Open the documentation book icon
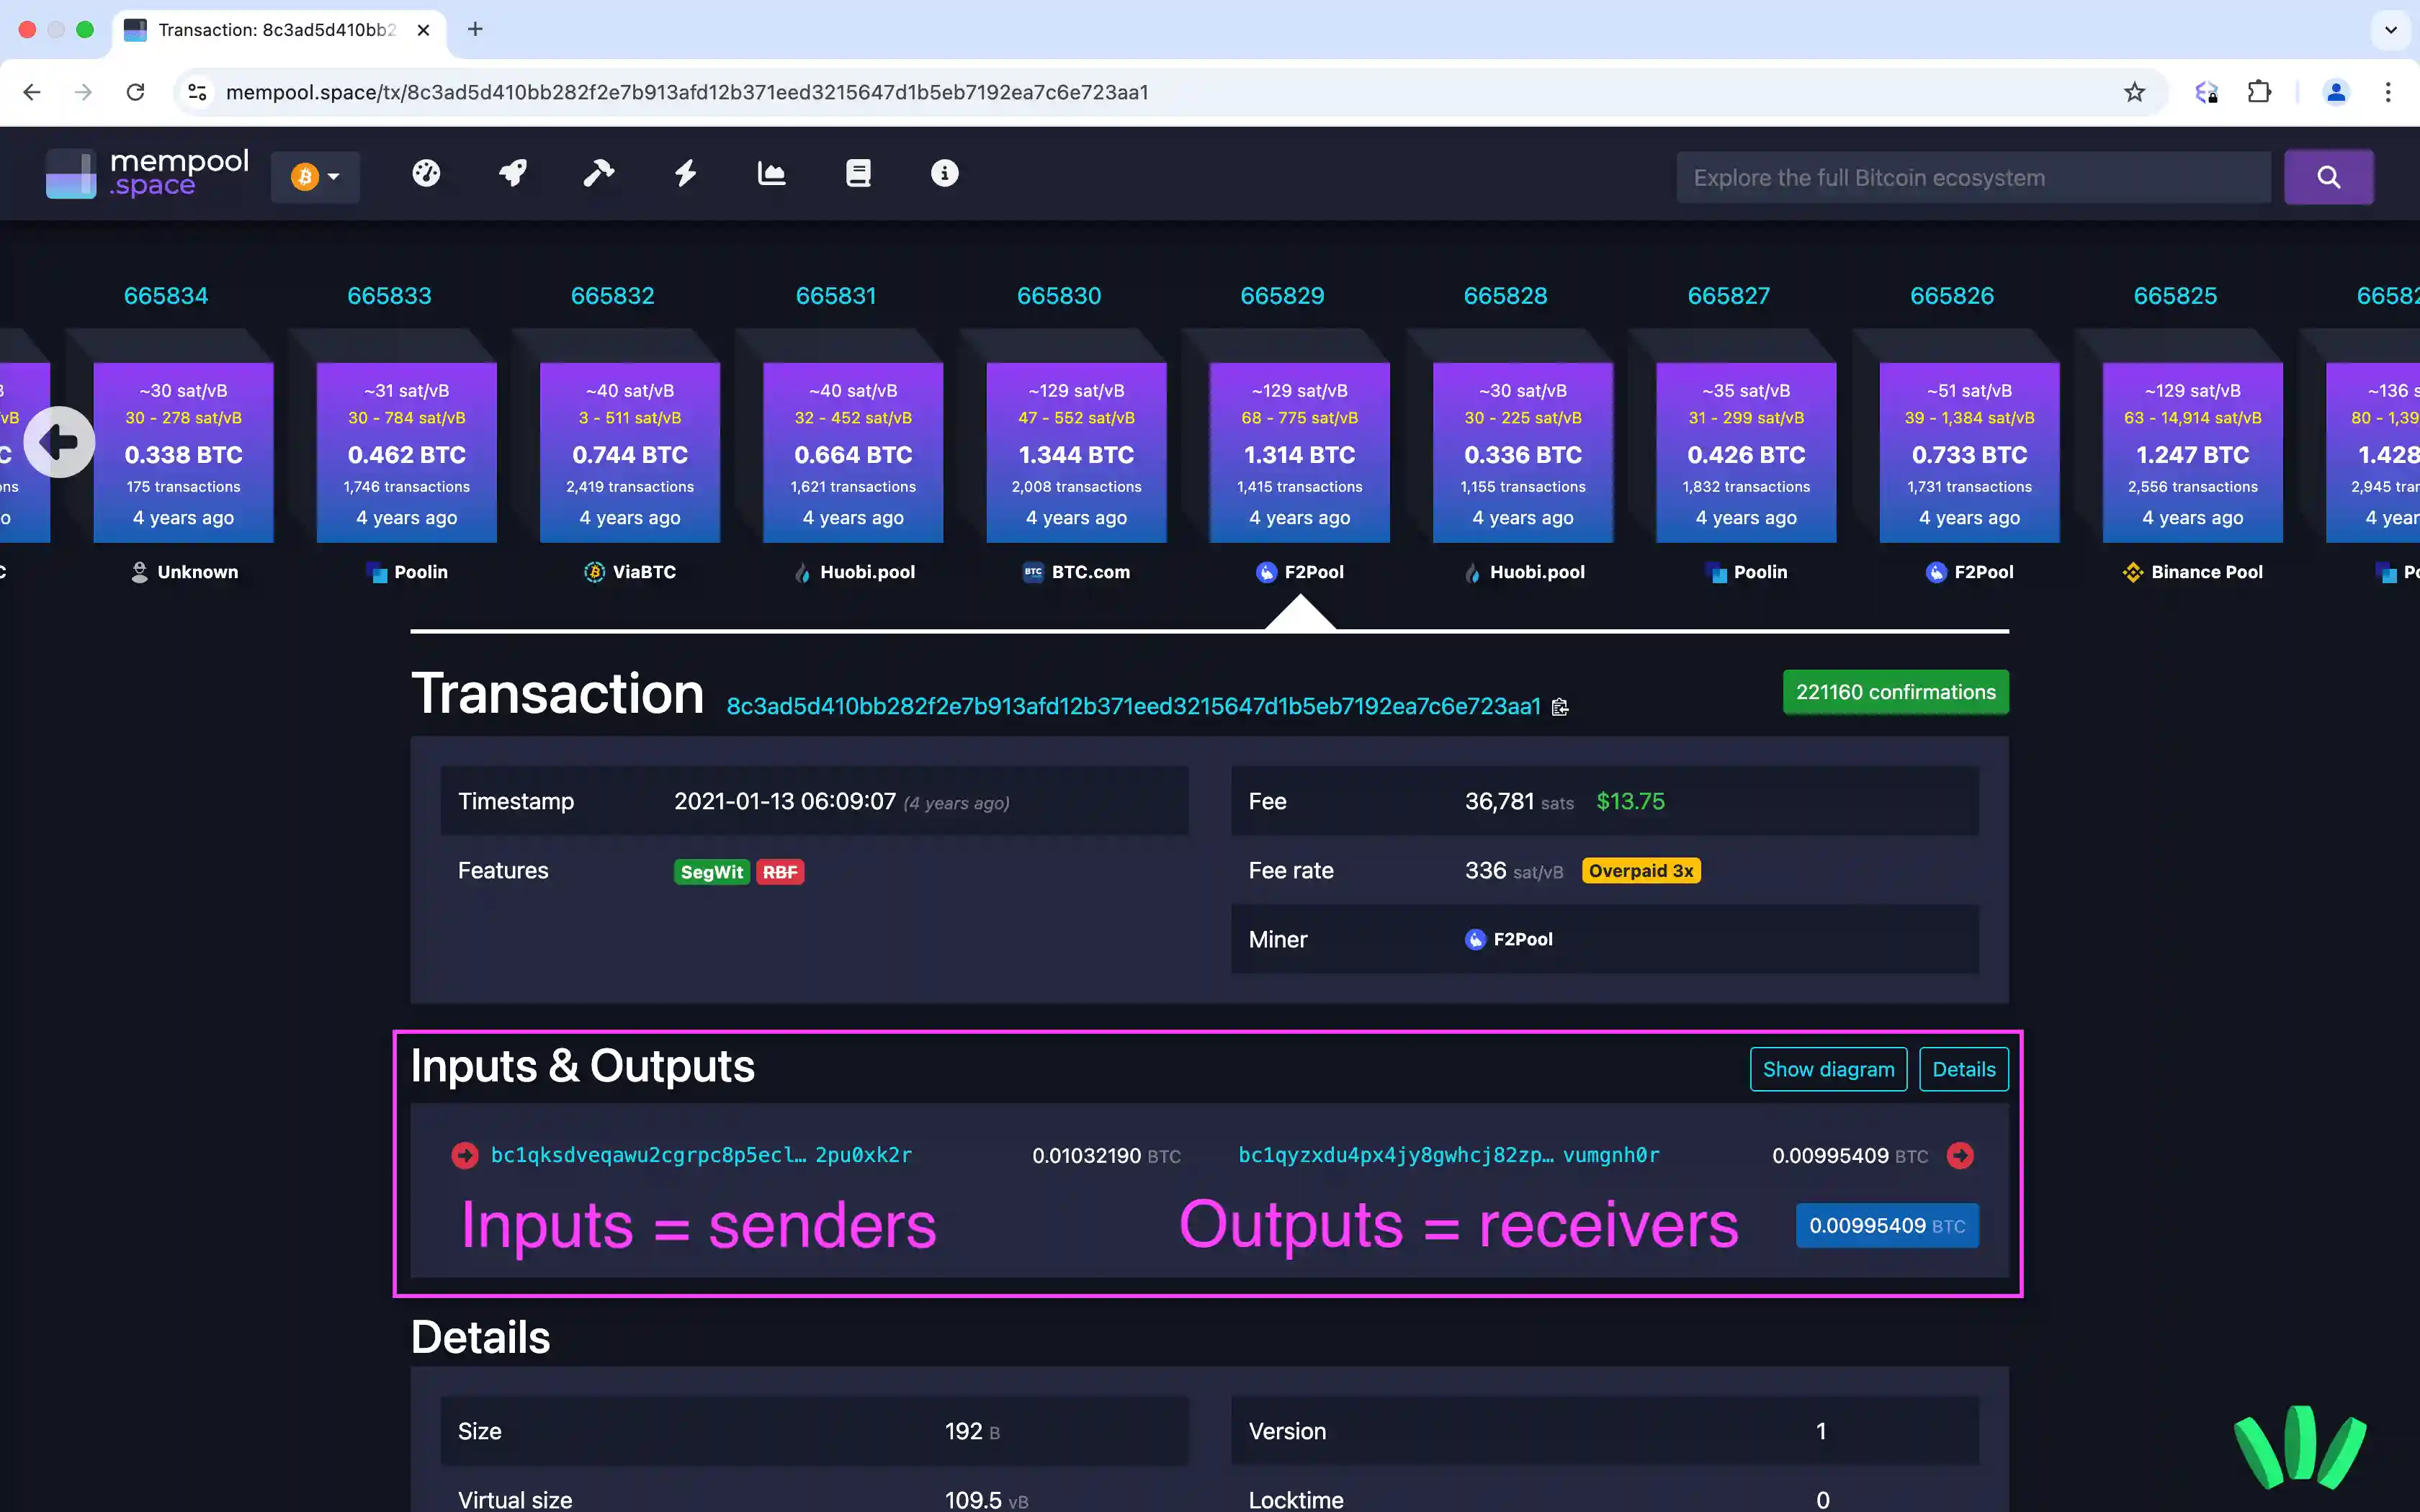 pos(858,173)
